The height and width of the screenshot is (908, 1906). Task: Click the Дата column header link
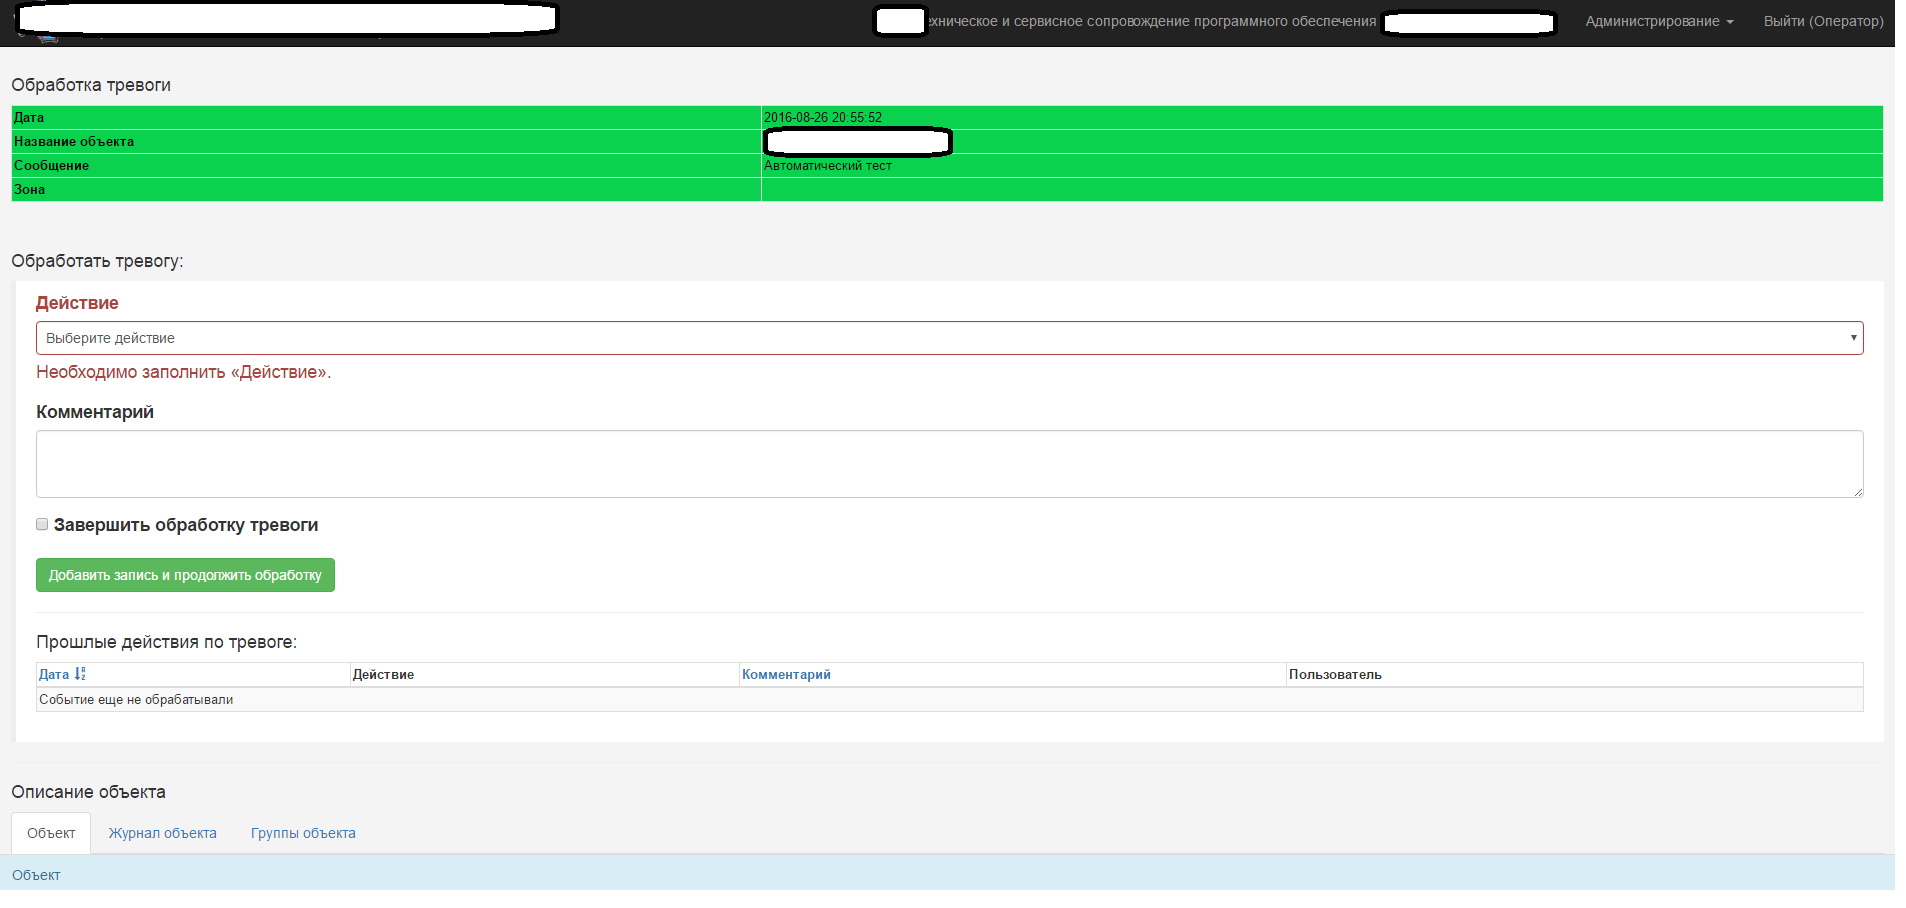tap(54, 674)
